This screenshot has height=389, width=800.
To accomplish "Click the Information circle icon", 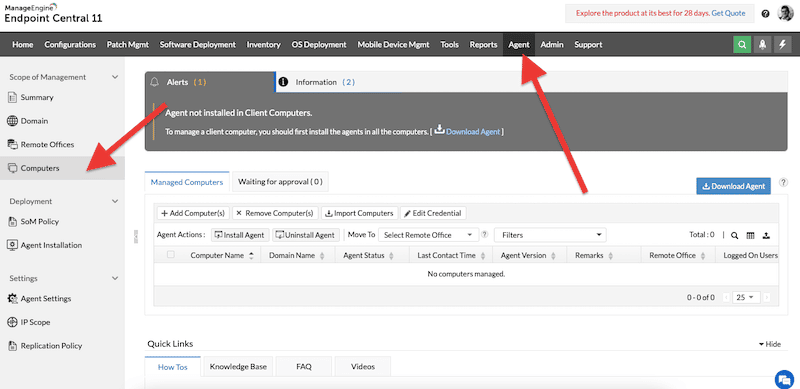I will 284,82.
